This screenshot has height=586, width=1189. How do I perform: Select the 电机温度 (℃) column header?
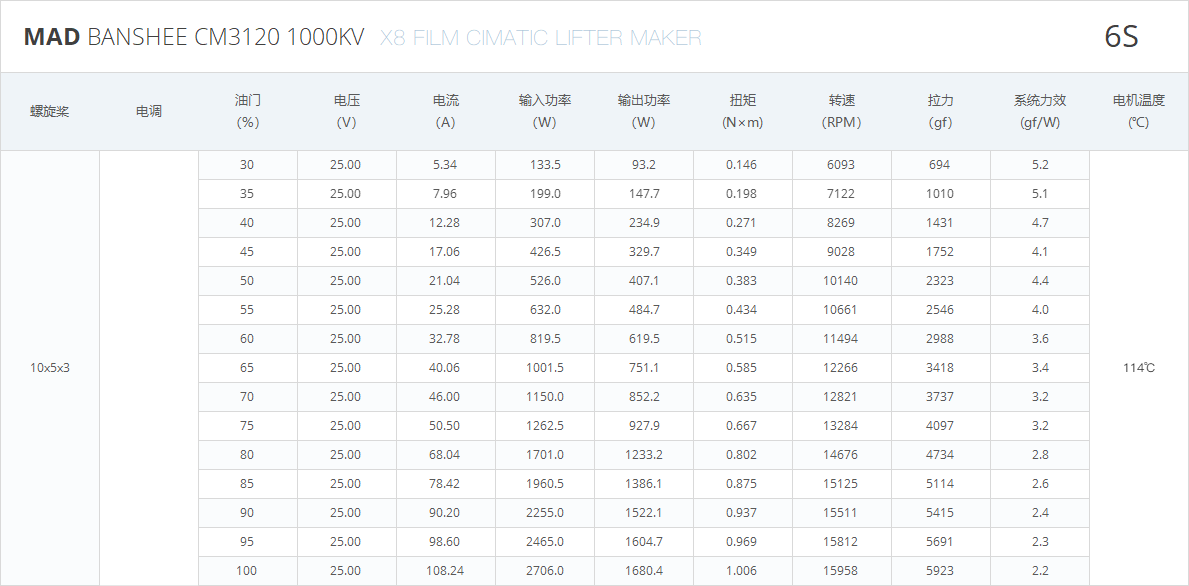point(1138,111)
